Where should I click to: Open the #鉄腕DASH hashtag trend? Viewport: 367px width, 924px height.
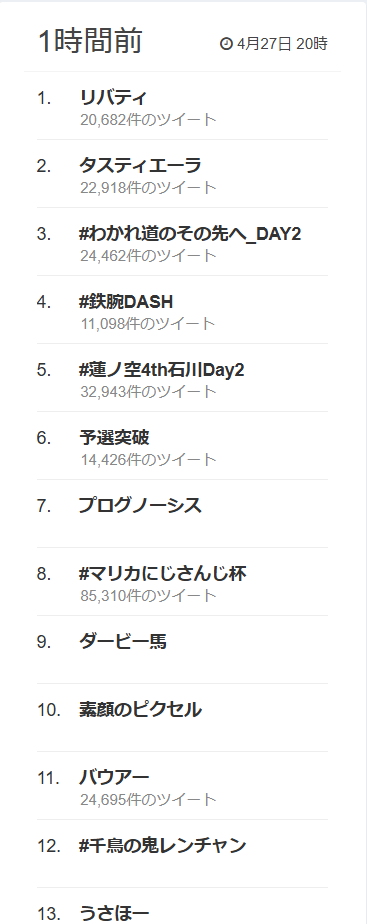click(x=126, y=302)
